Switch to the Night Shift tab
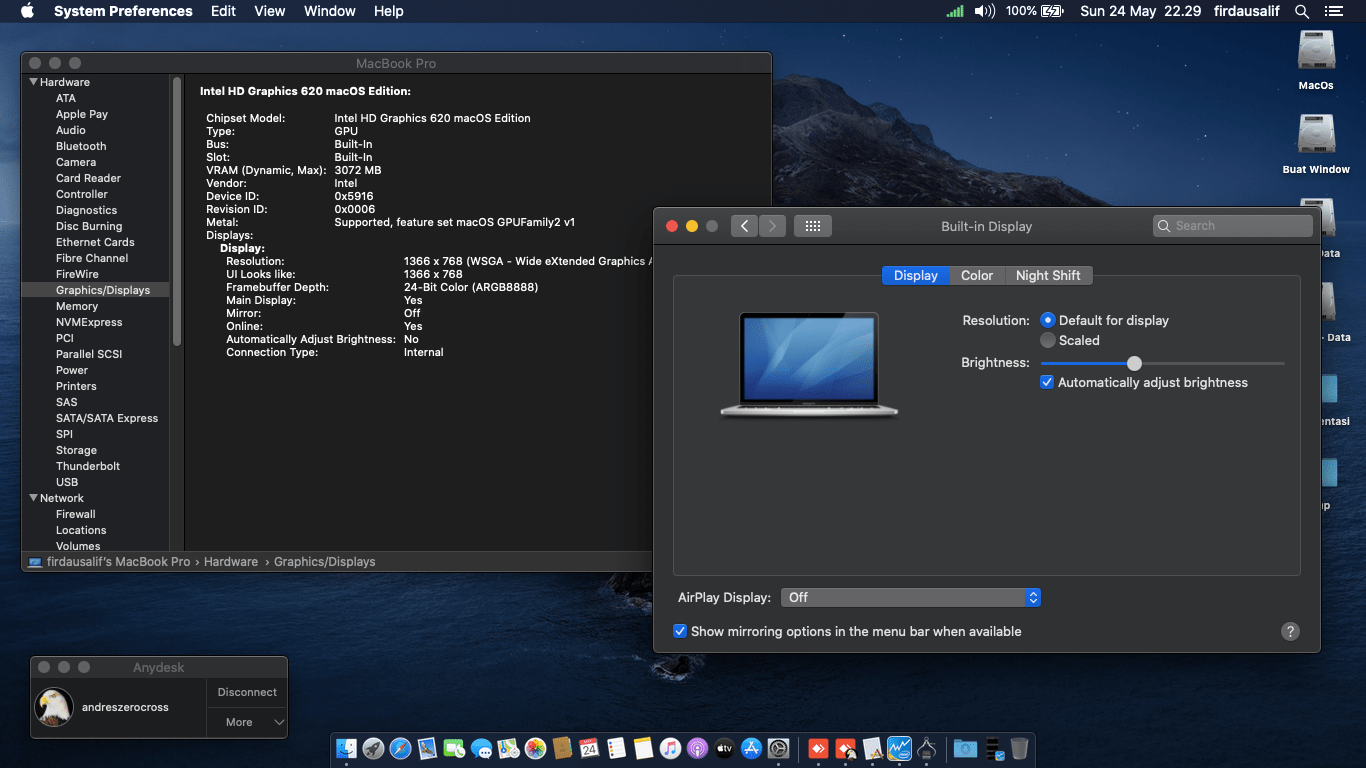 1048,275
